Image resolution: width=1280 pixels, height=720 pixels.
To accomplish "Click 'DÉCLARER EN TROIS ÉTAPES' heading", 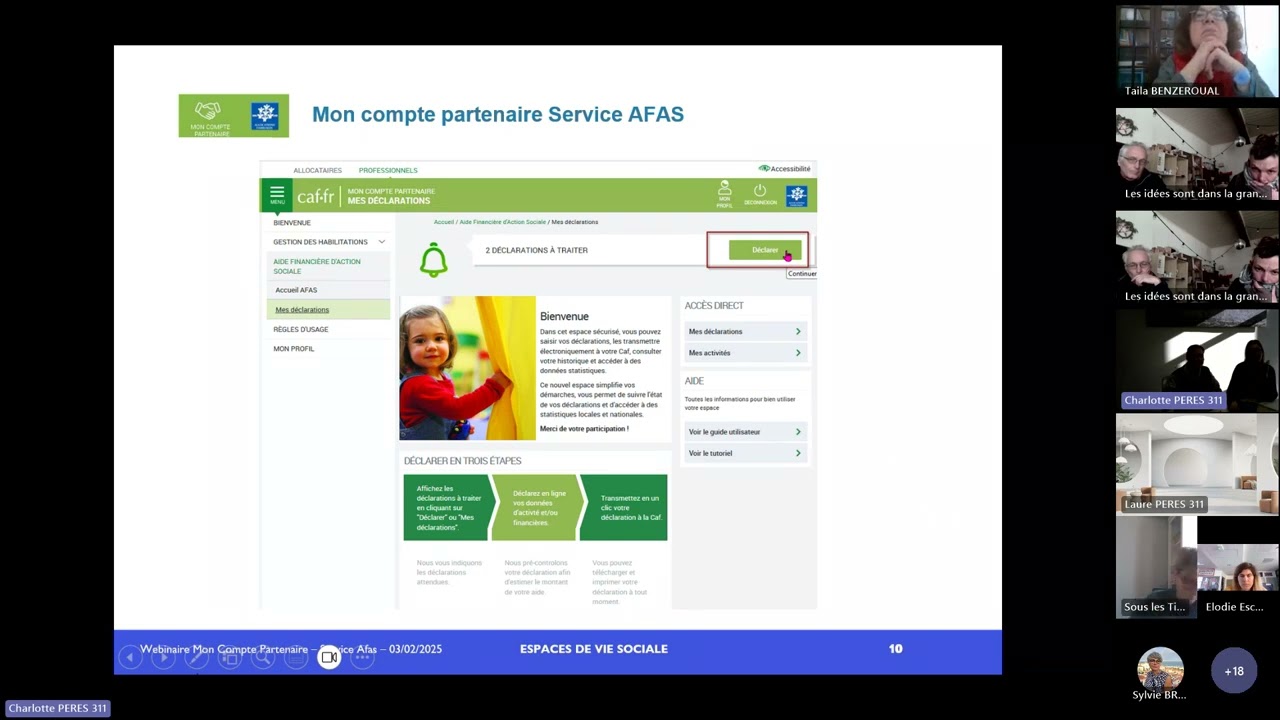I will (463, 461).
